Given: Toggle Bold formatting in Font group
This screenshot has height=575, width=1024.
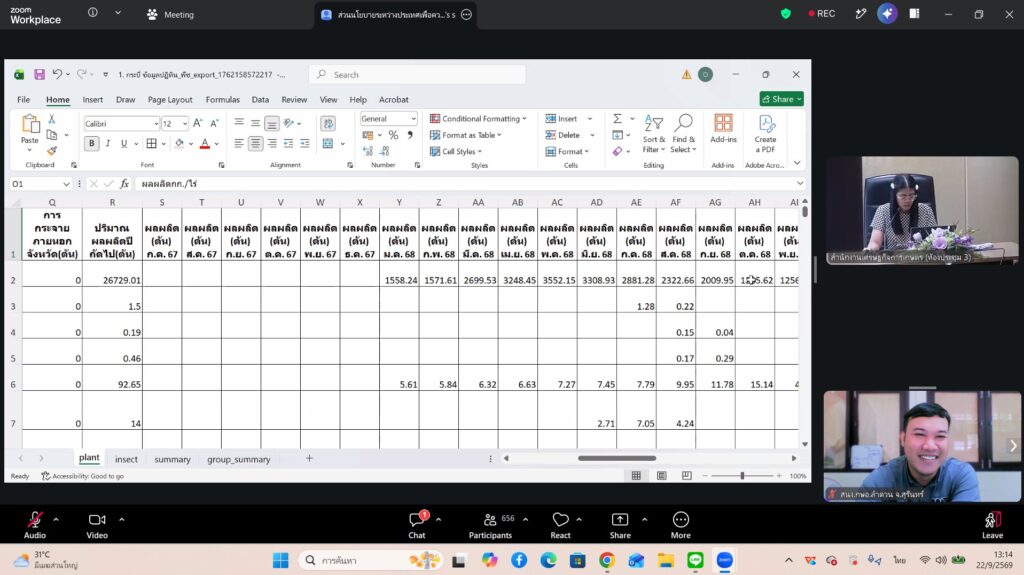Looking at the screenshot, I should 91,143.
